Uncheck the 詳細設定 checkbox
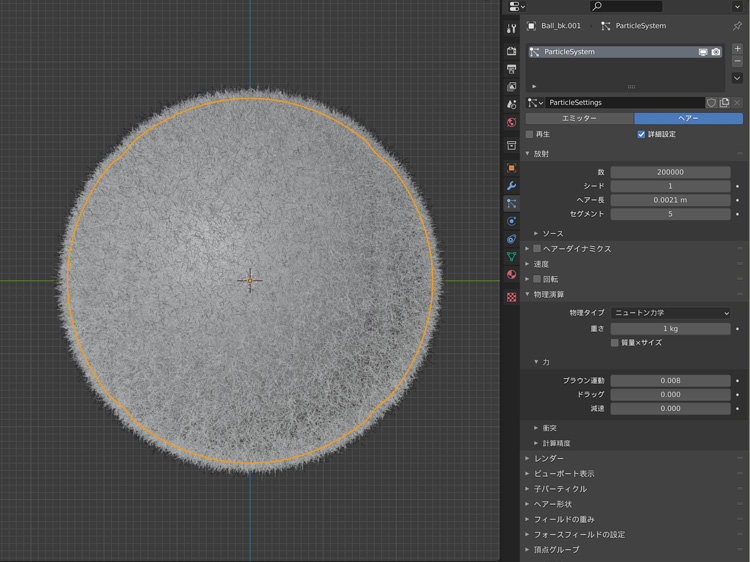The height and width of the screenshot is (562, 750). coord(641,134)
